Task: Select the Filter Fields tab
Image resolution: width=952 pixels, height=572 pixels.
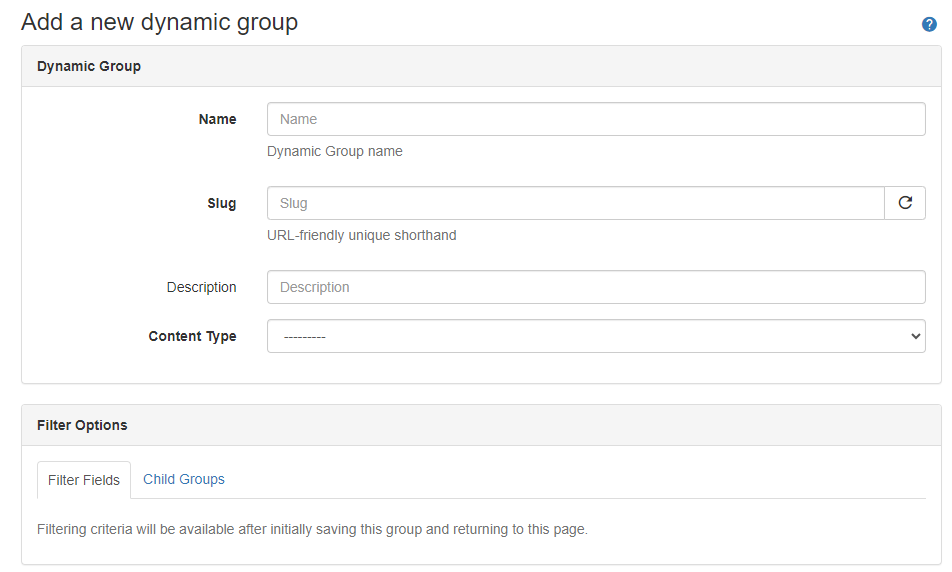Action: (84, 480)
